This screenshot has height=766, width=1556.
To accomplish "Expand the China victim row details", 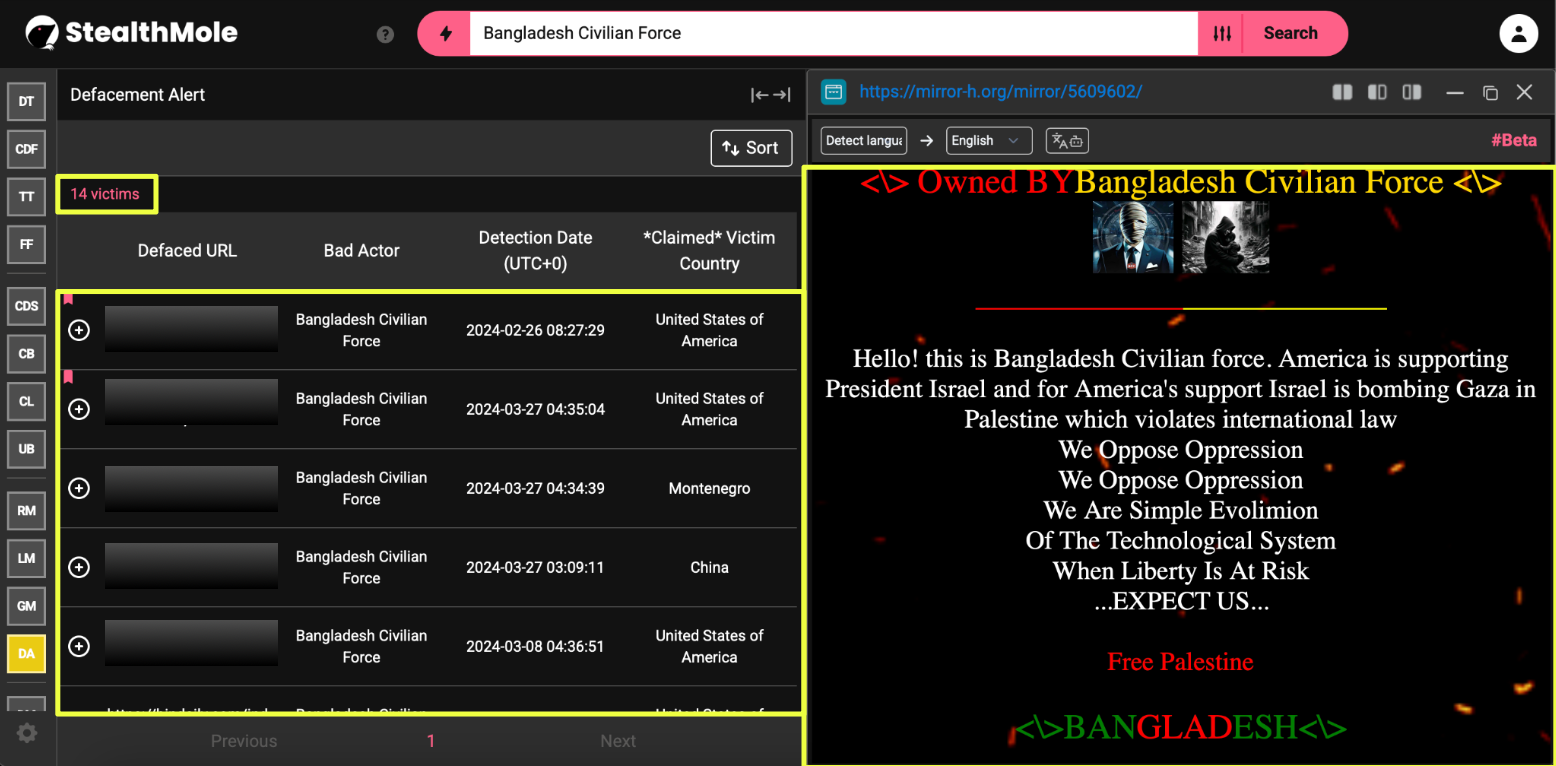I will coord(79,567).
